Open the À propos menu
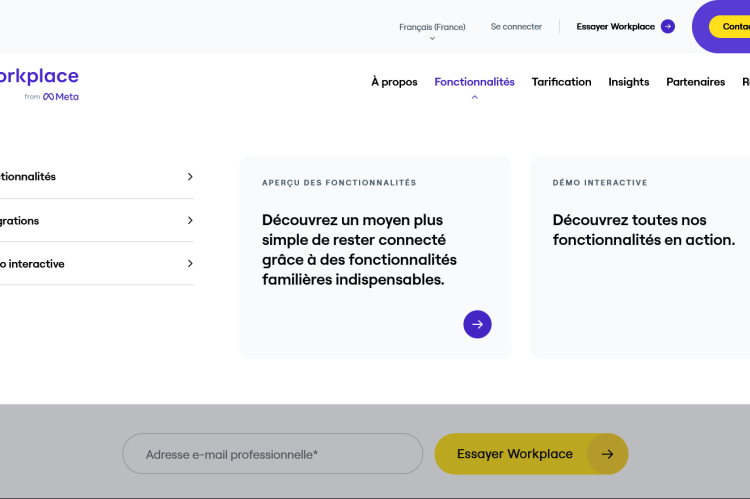The height and width of the screenshot is (499, 750). (394, 82)
